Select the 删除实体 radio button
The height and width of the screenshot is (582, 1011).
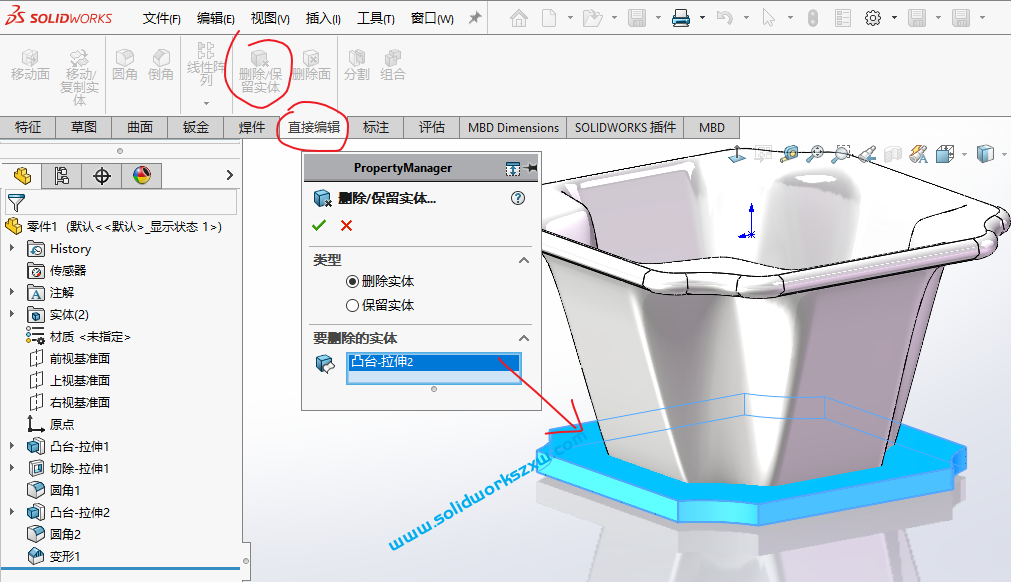click(x=352, y=282)
